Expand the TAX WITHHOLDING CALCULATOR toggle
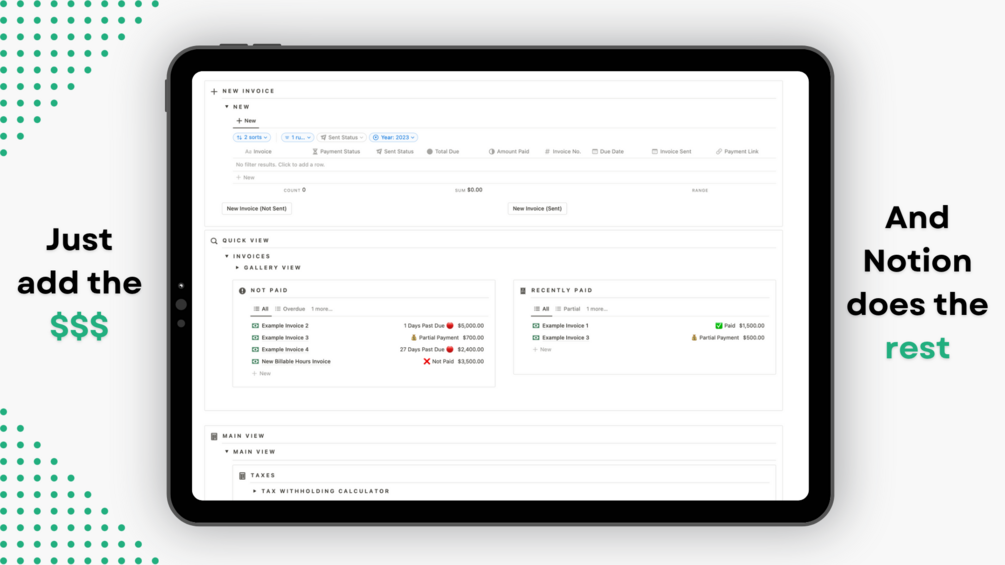Viewport: 1005px width, 565px height. [x=254, y=491]
